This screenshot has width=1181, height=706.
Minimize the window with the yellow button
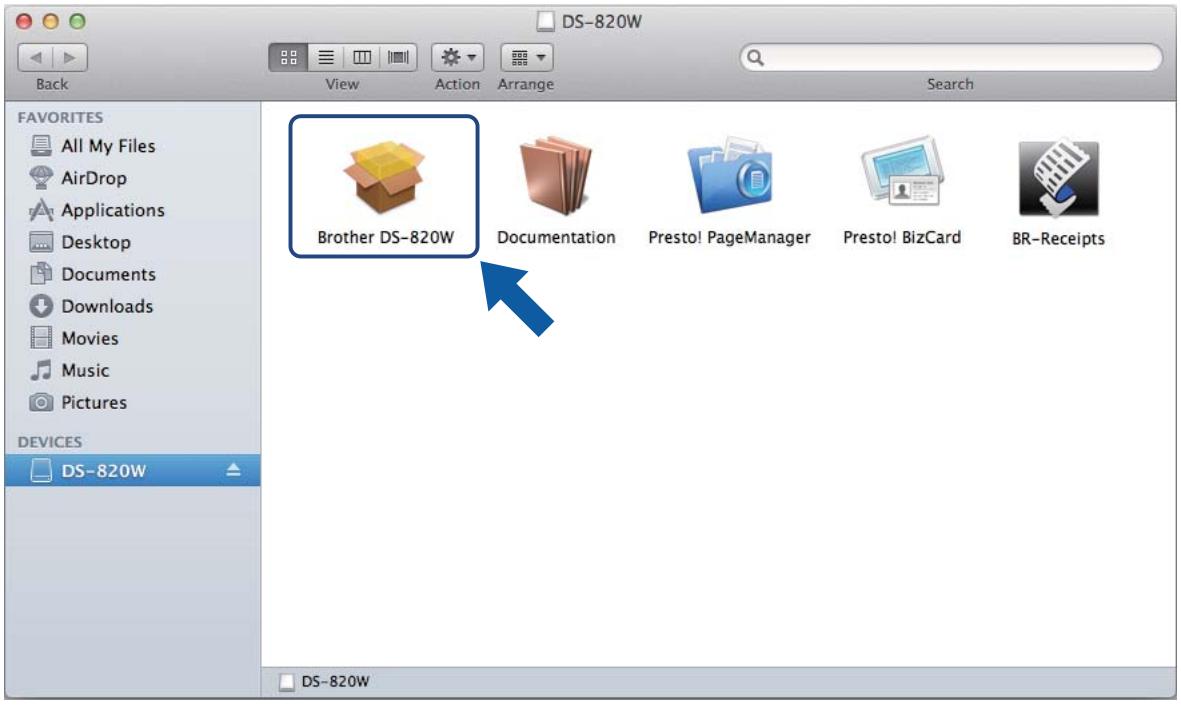tap(50, 21)
